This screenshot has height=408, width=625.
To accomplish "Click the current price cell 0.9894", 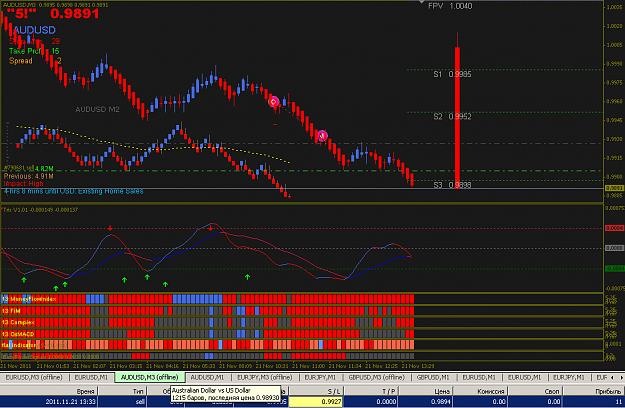I will click(426, 402).
